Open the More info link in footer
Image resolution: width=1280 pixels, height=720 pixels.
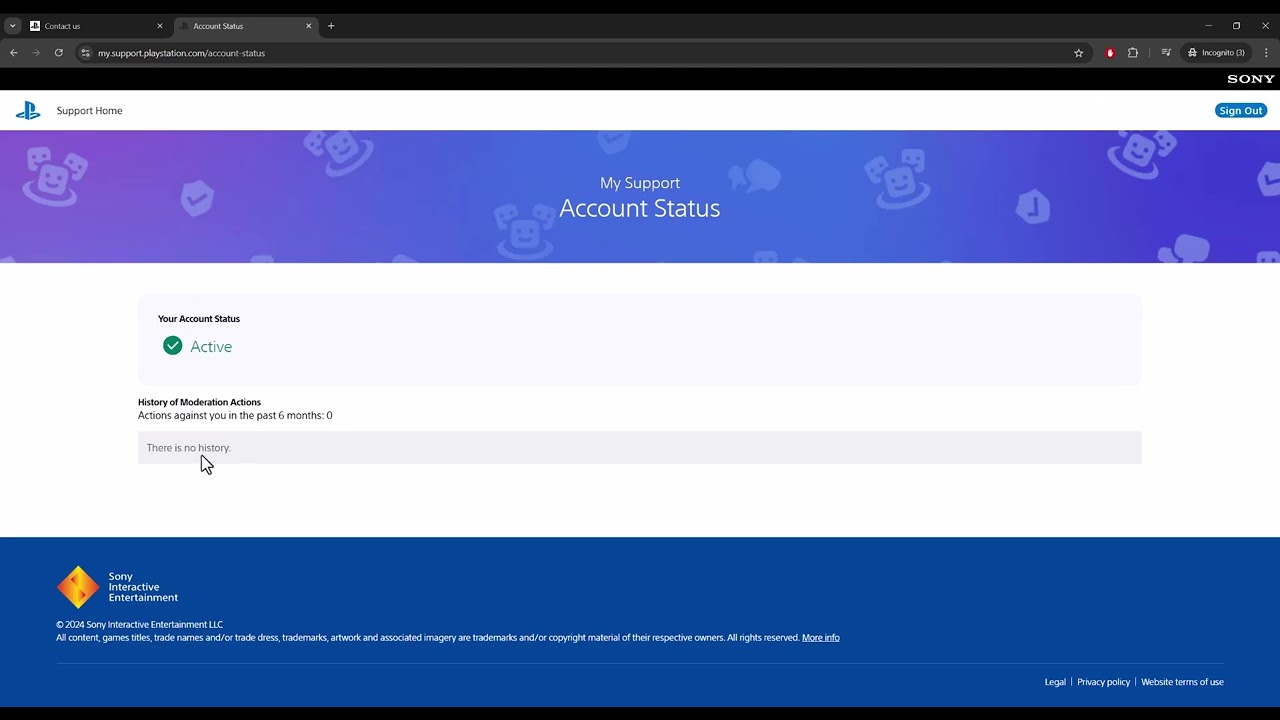click(821, 638)
